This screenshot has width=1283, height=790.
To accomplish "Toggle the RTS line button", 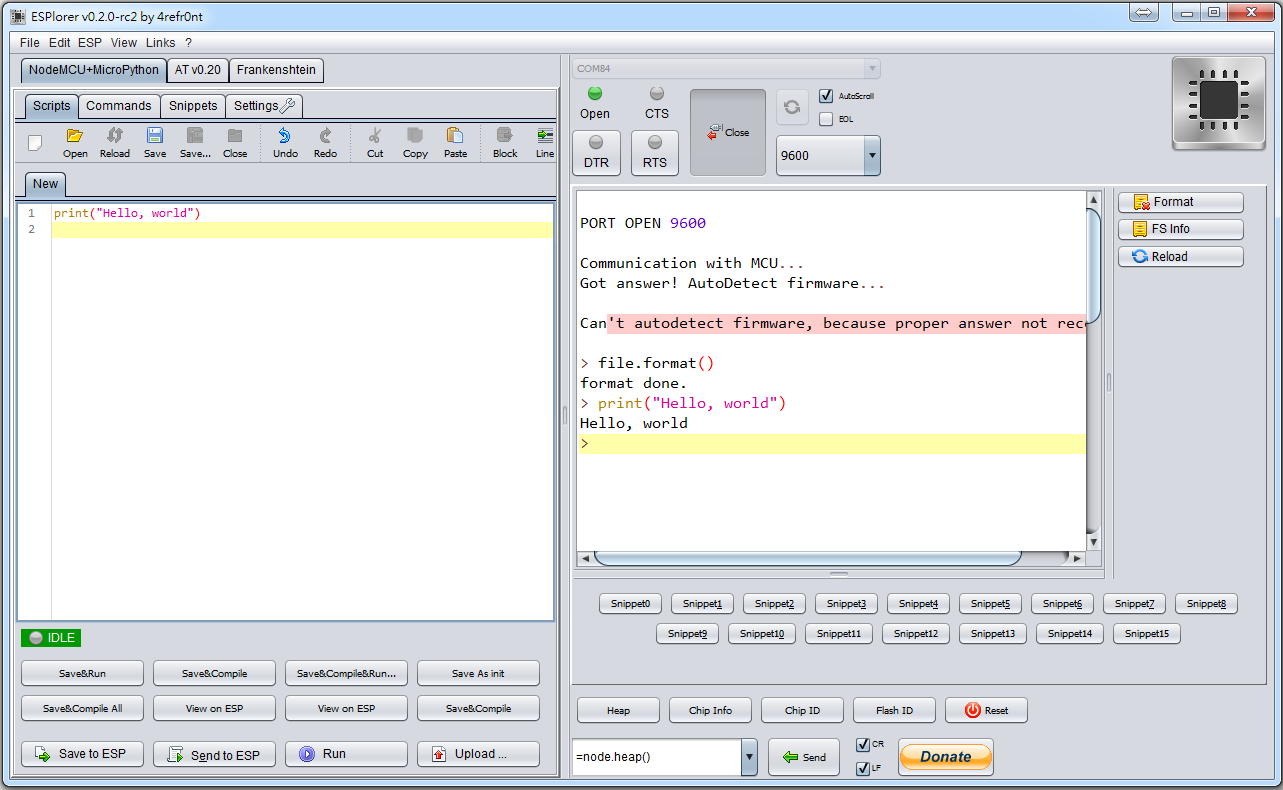I will [x=655, y=153].
